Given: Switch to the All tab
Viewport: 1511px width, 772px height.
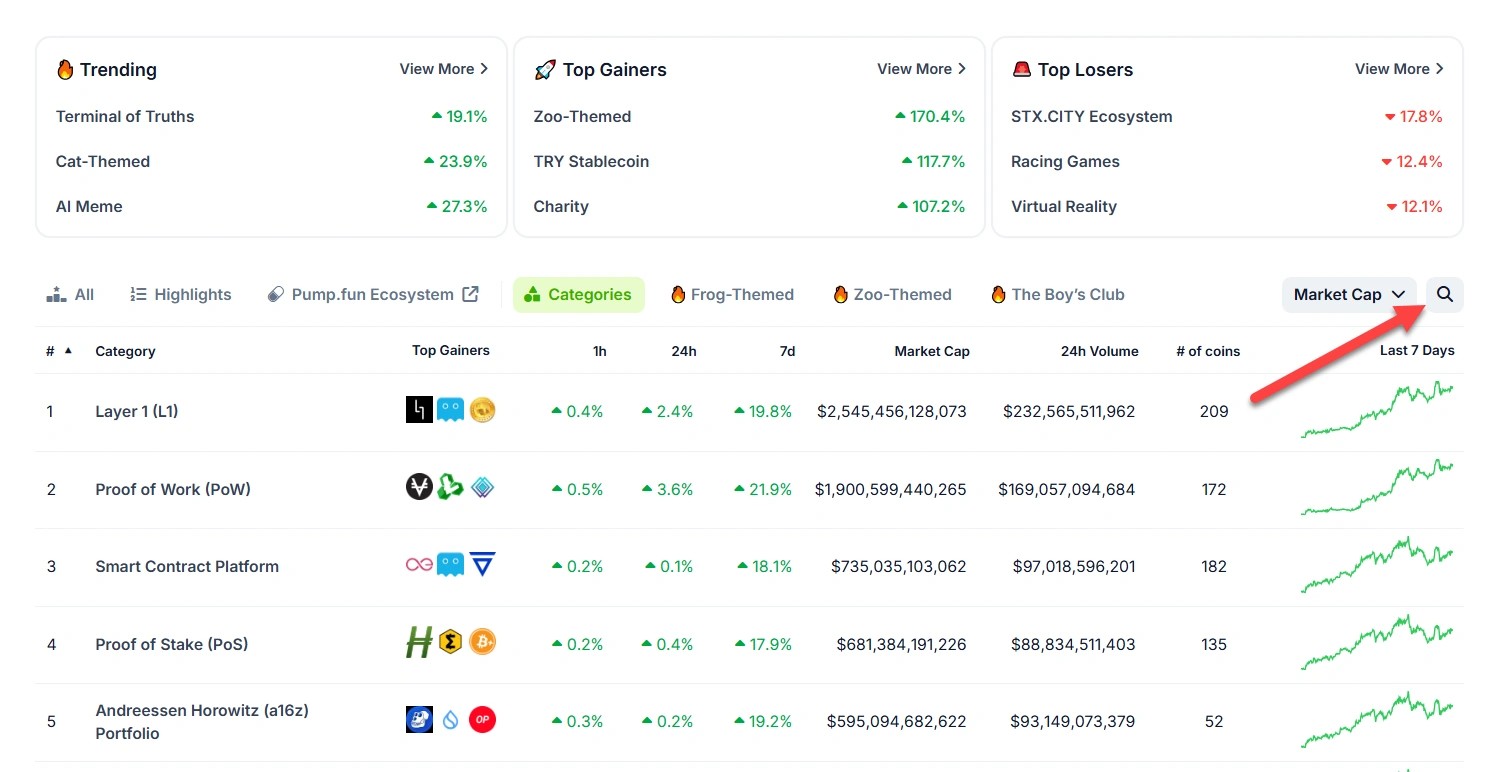Looking at the screenshot, I should 71,294.
